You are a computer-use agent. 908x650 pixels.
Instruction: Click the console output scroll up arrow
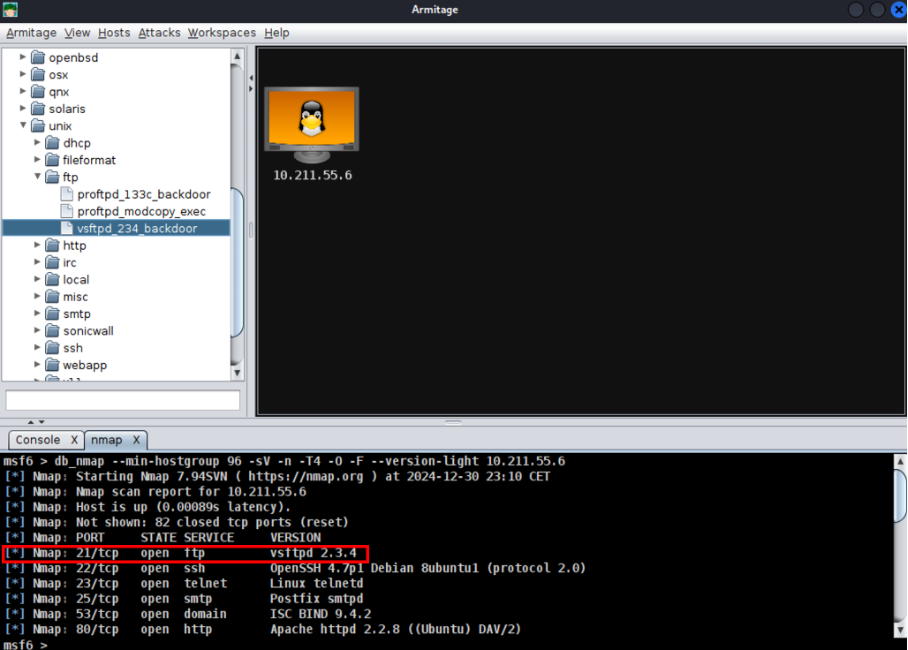click(x=900, y=462)
